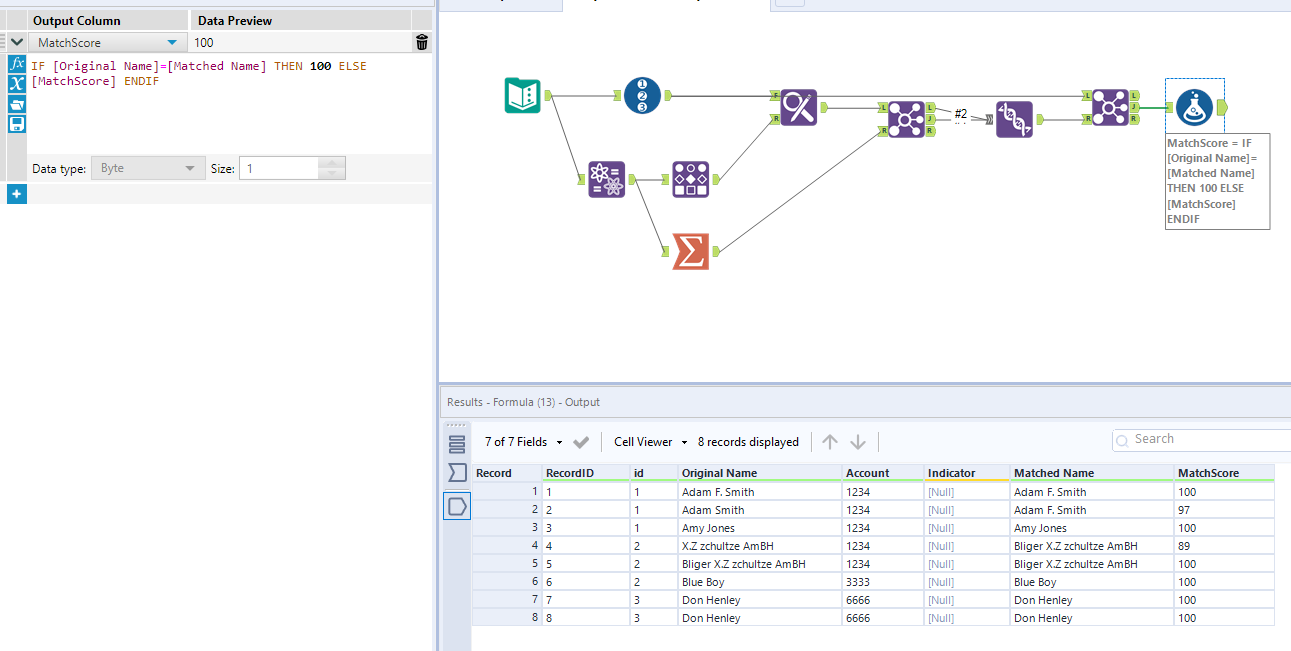The image size is (1291, 651).
Task: Open the Browse tool beaker icon
Action: pyautogui.click(x=1196, y=105)
